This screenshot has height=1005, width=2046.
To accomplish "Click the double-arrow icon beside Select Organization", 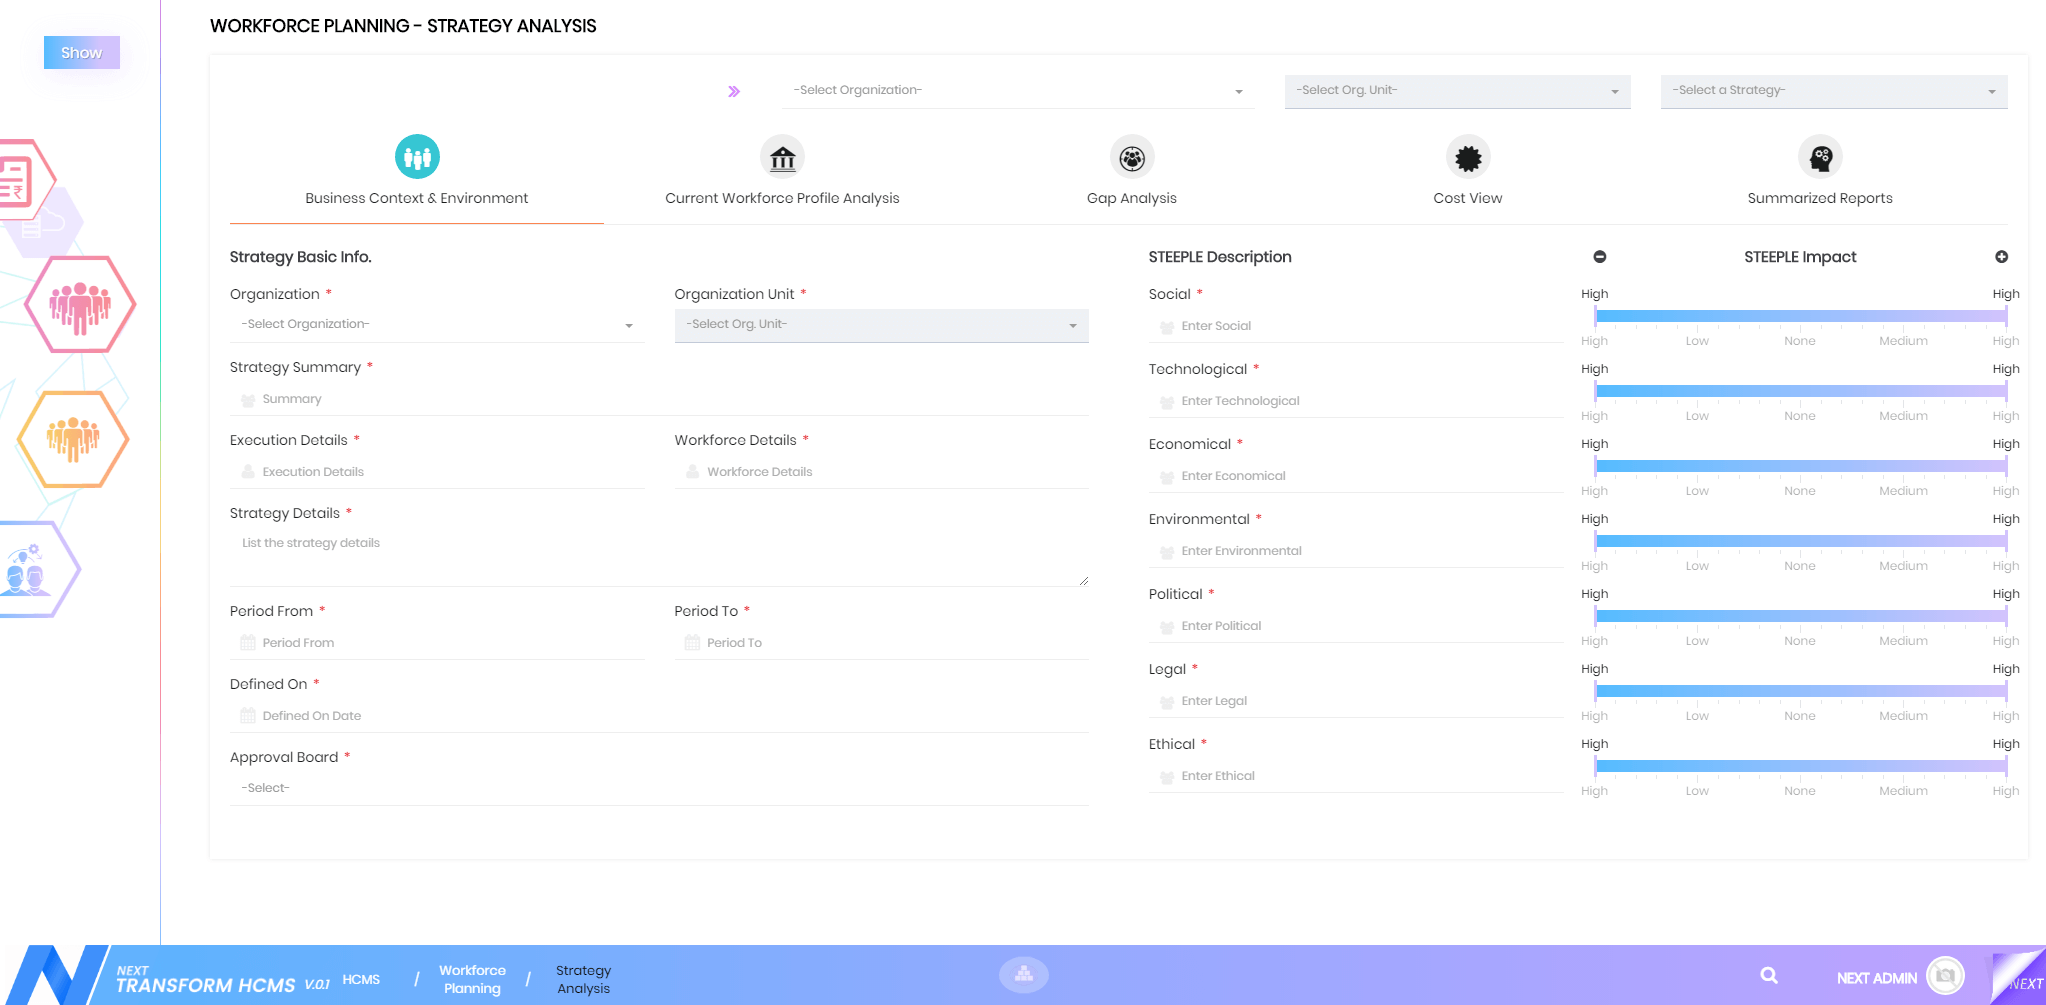I will (734, 91).
